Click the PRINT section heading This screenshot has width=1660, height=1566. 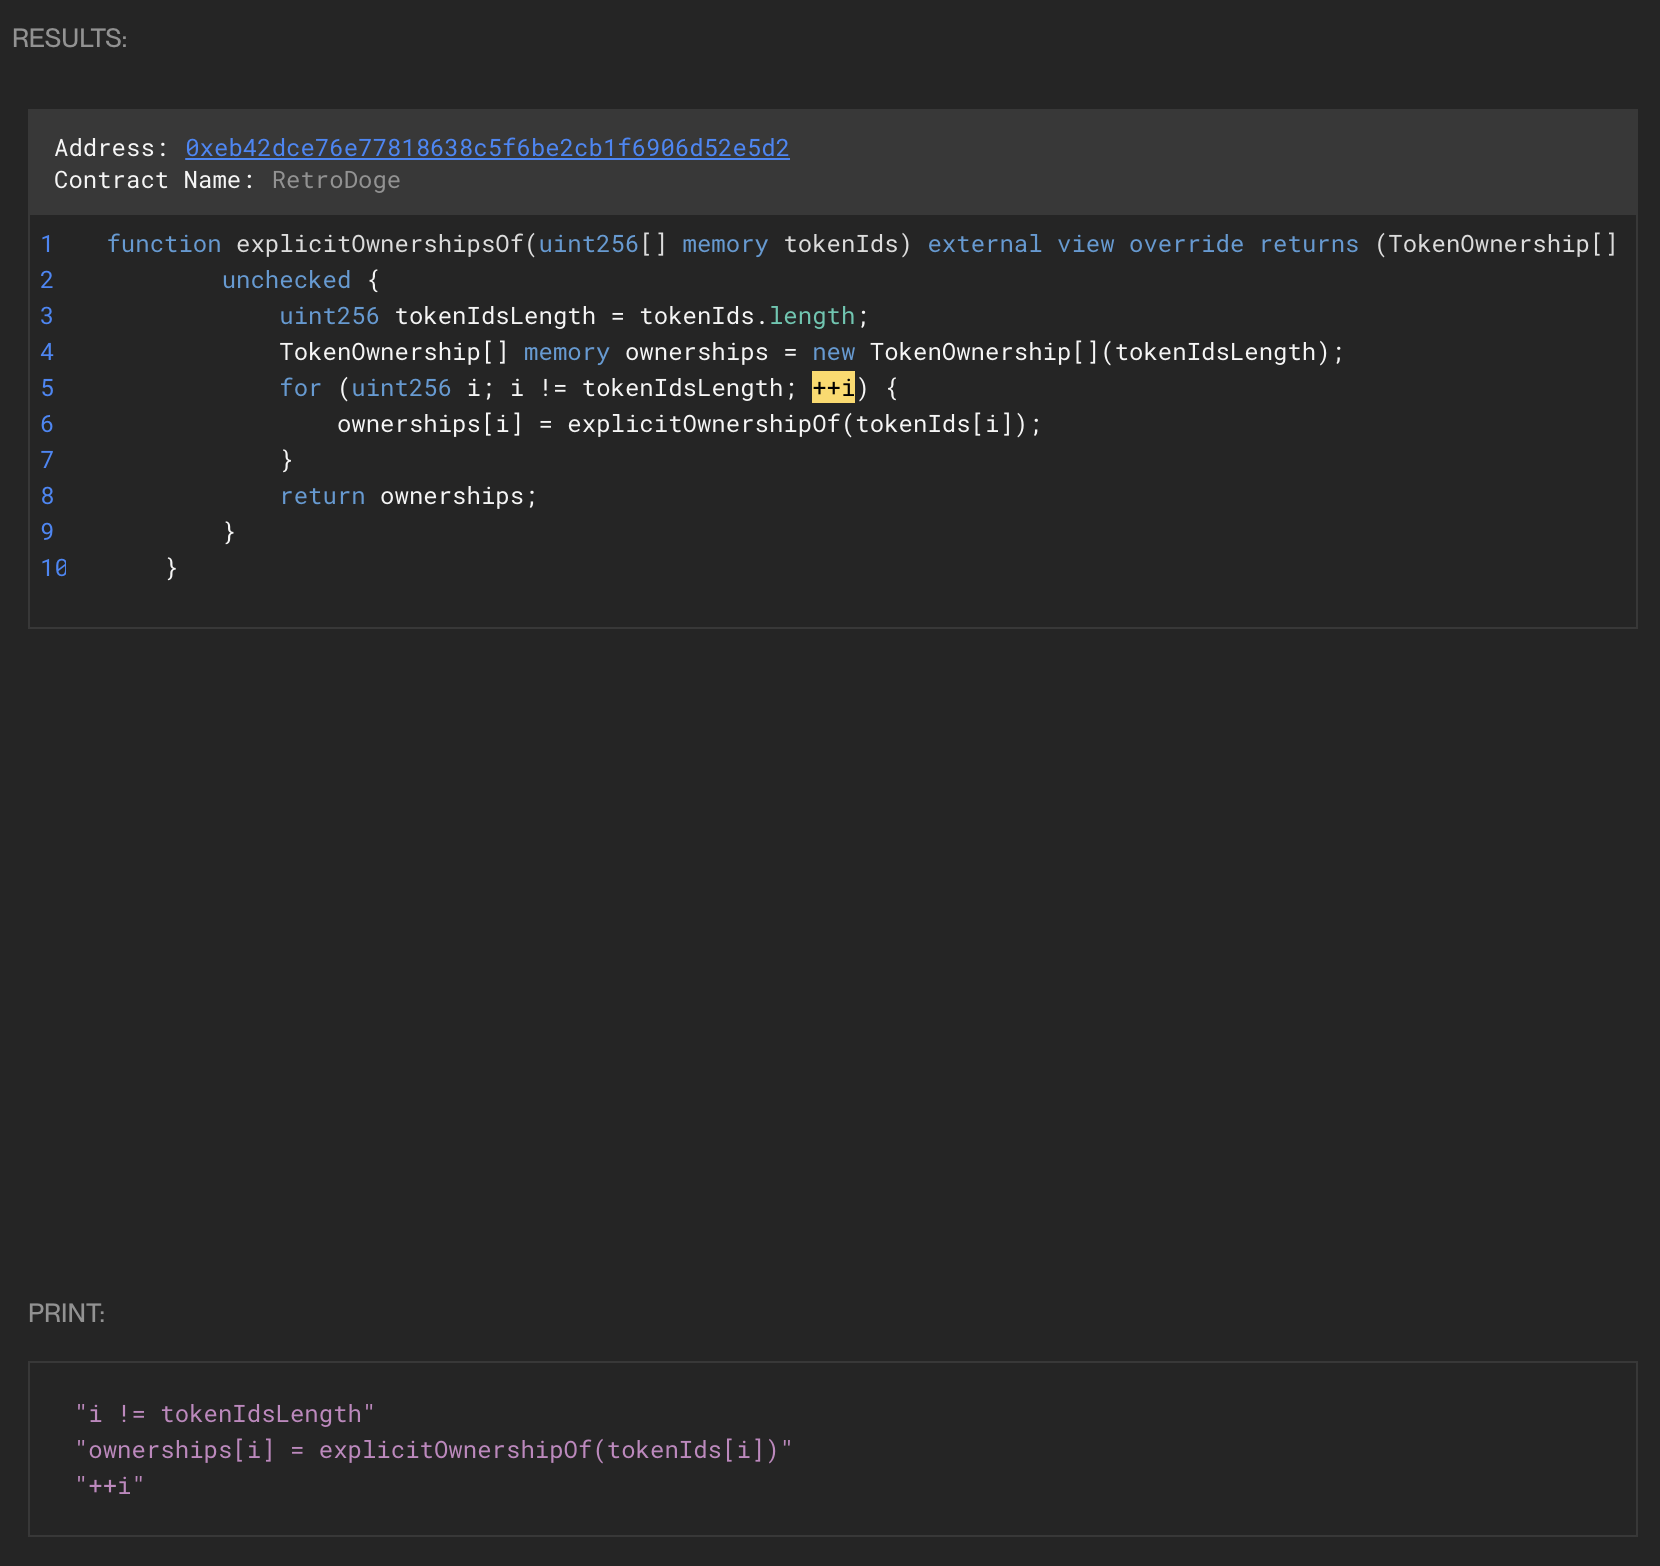(66, 1313)
